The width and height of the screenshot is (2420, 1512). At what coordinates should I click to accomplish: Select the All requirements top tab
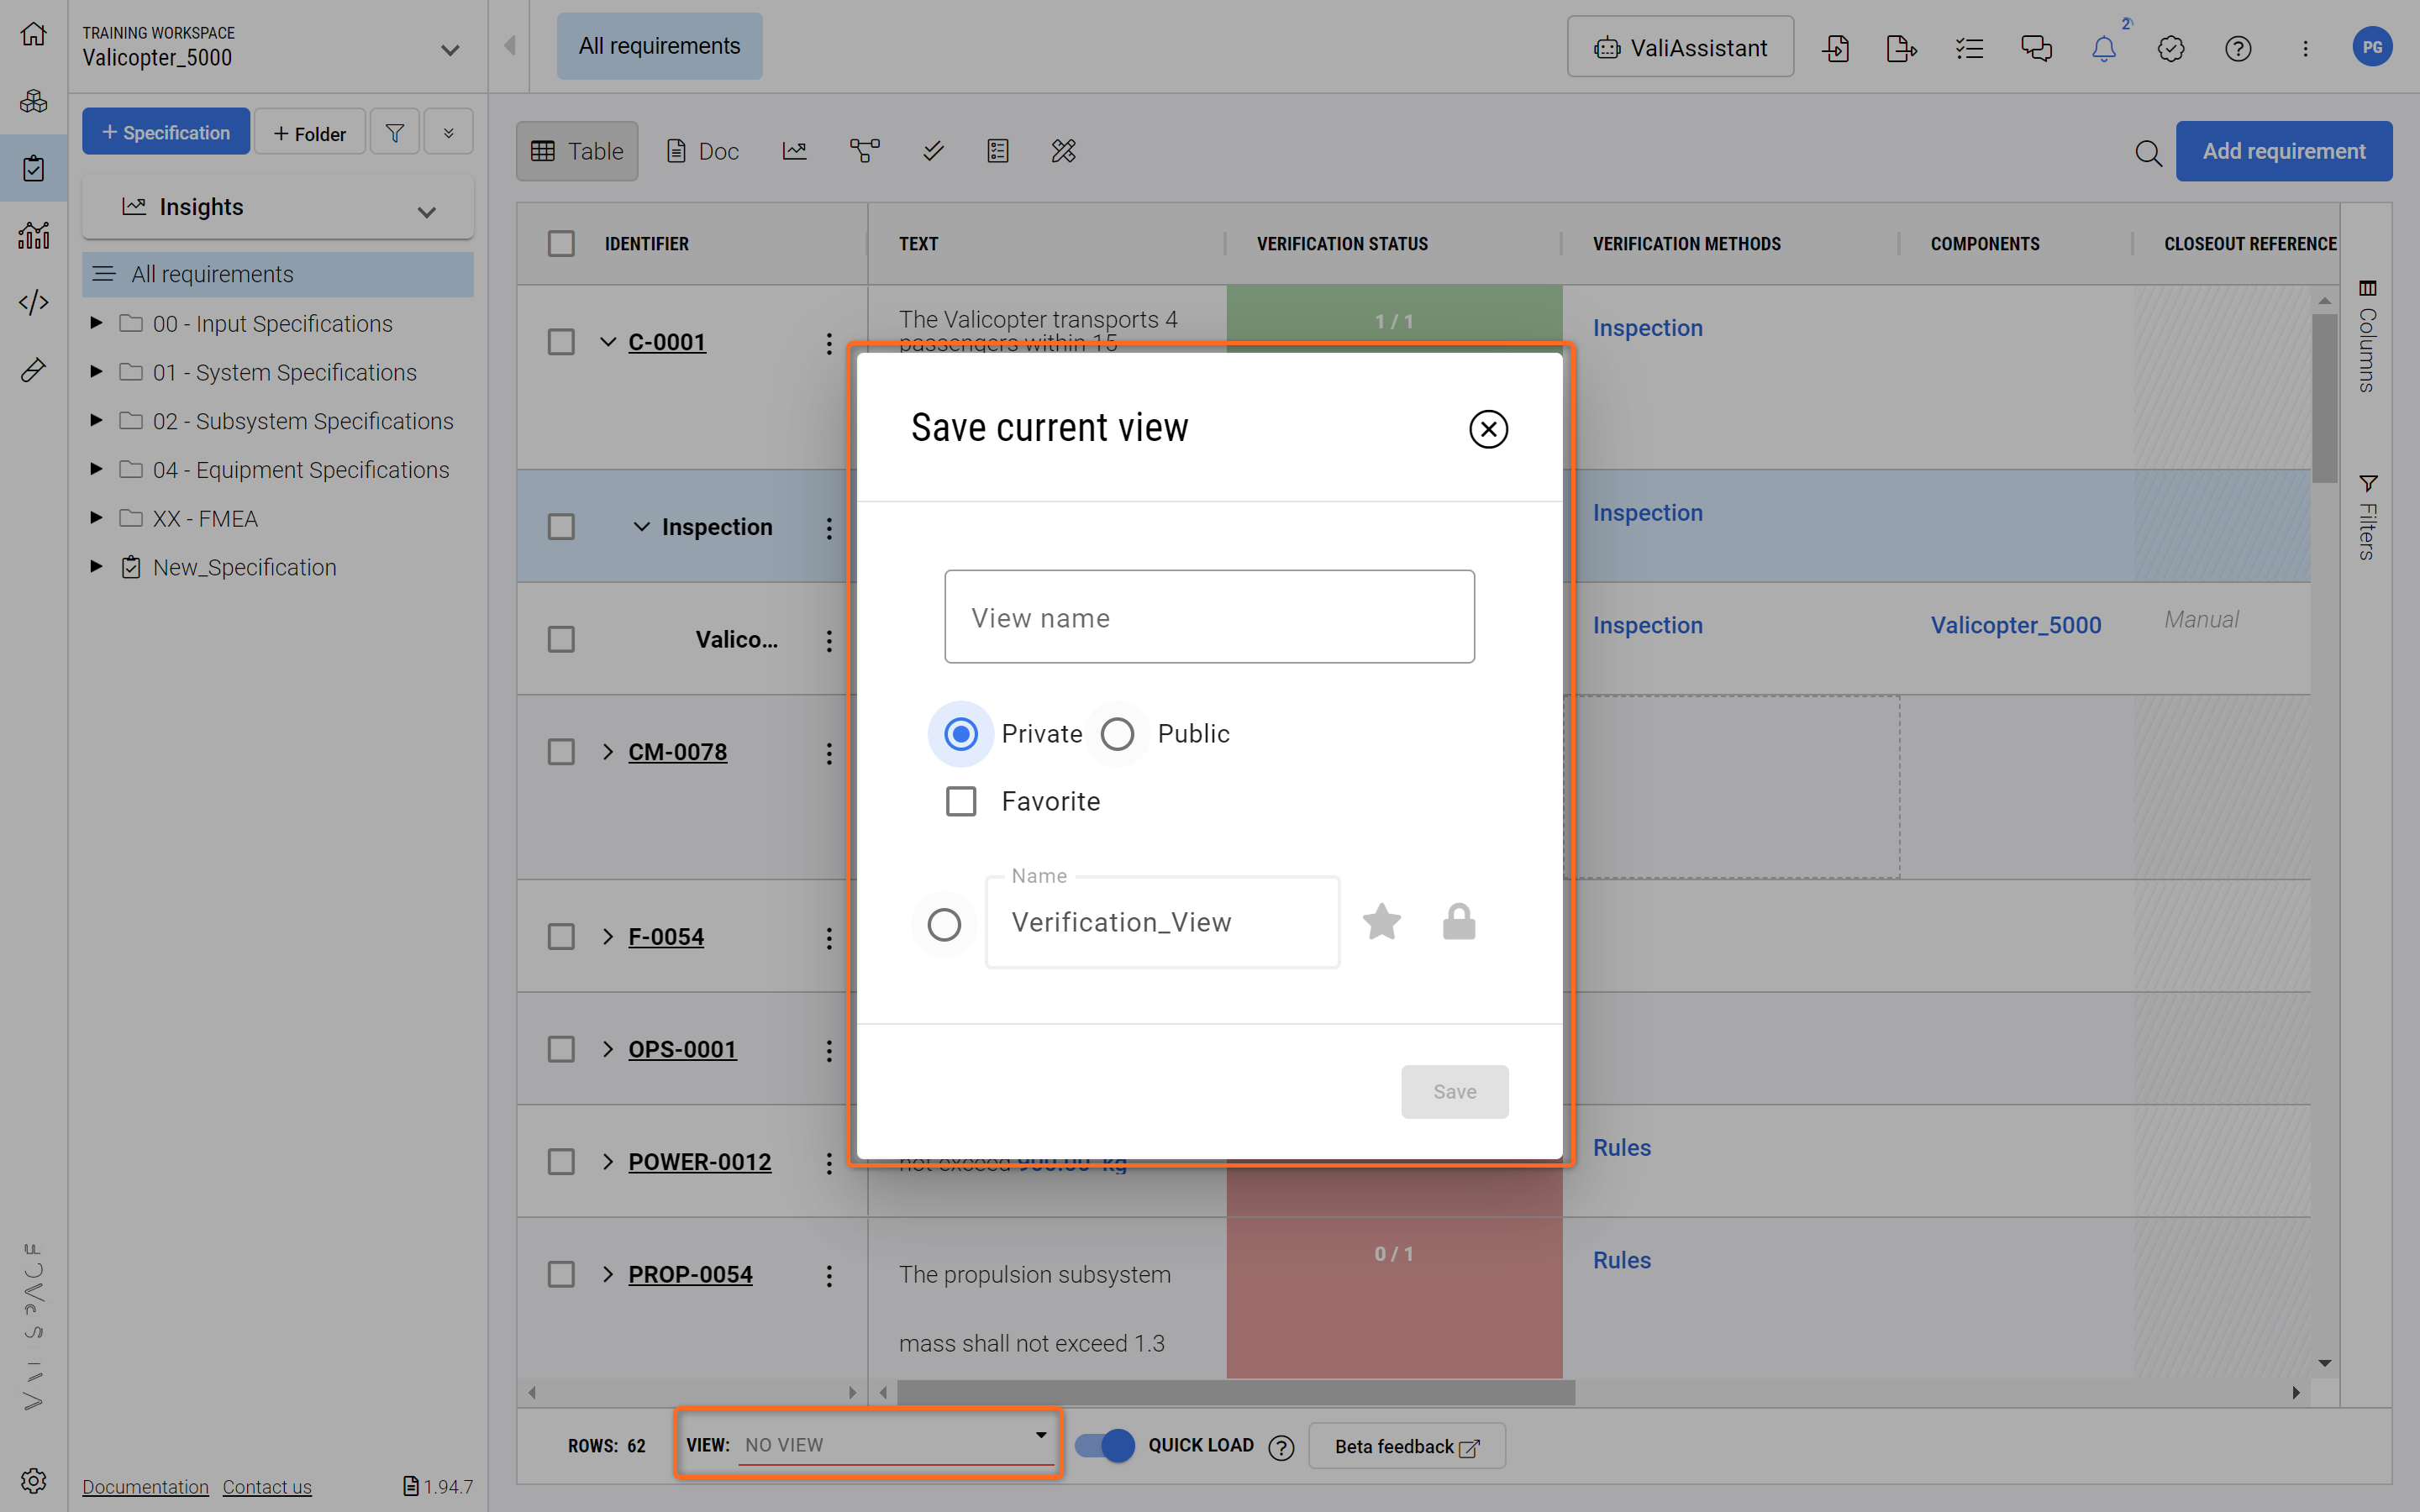click(x=659, y=46)
